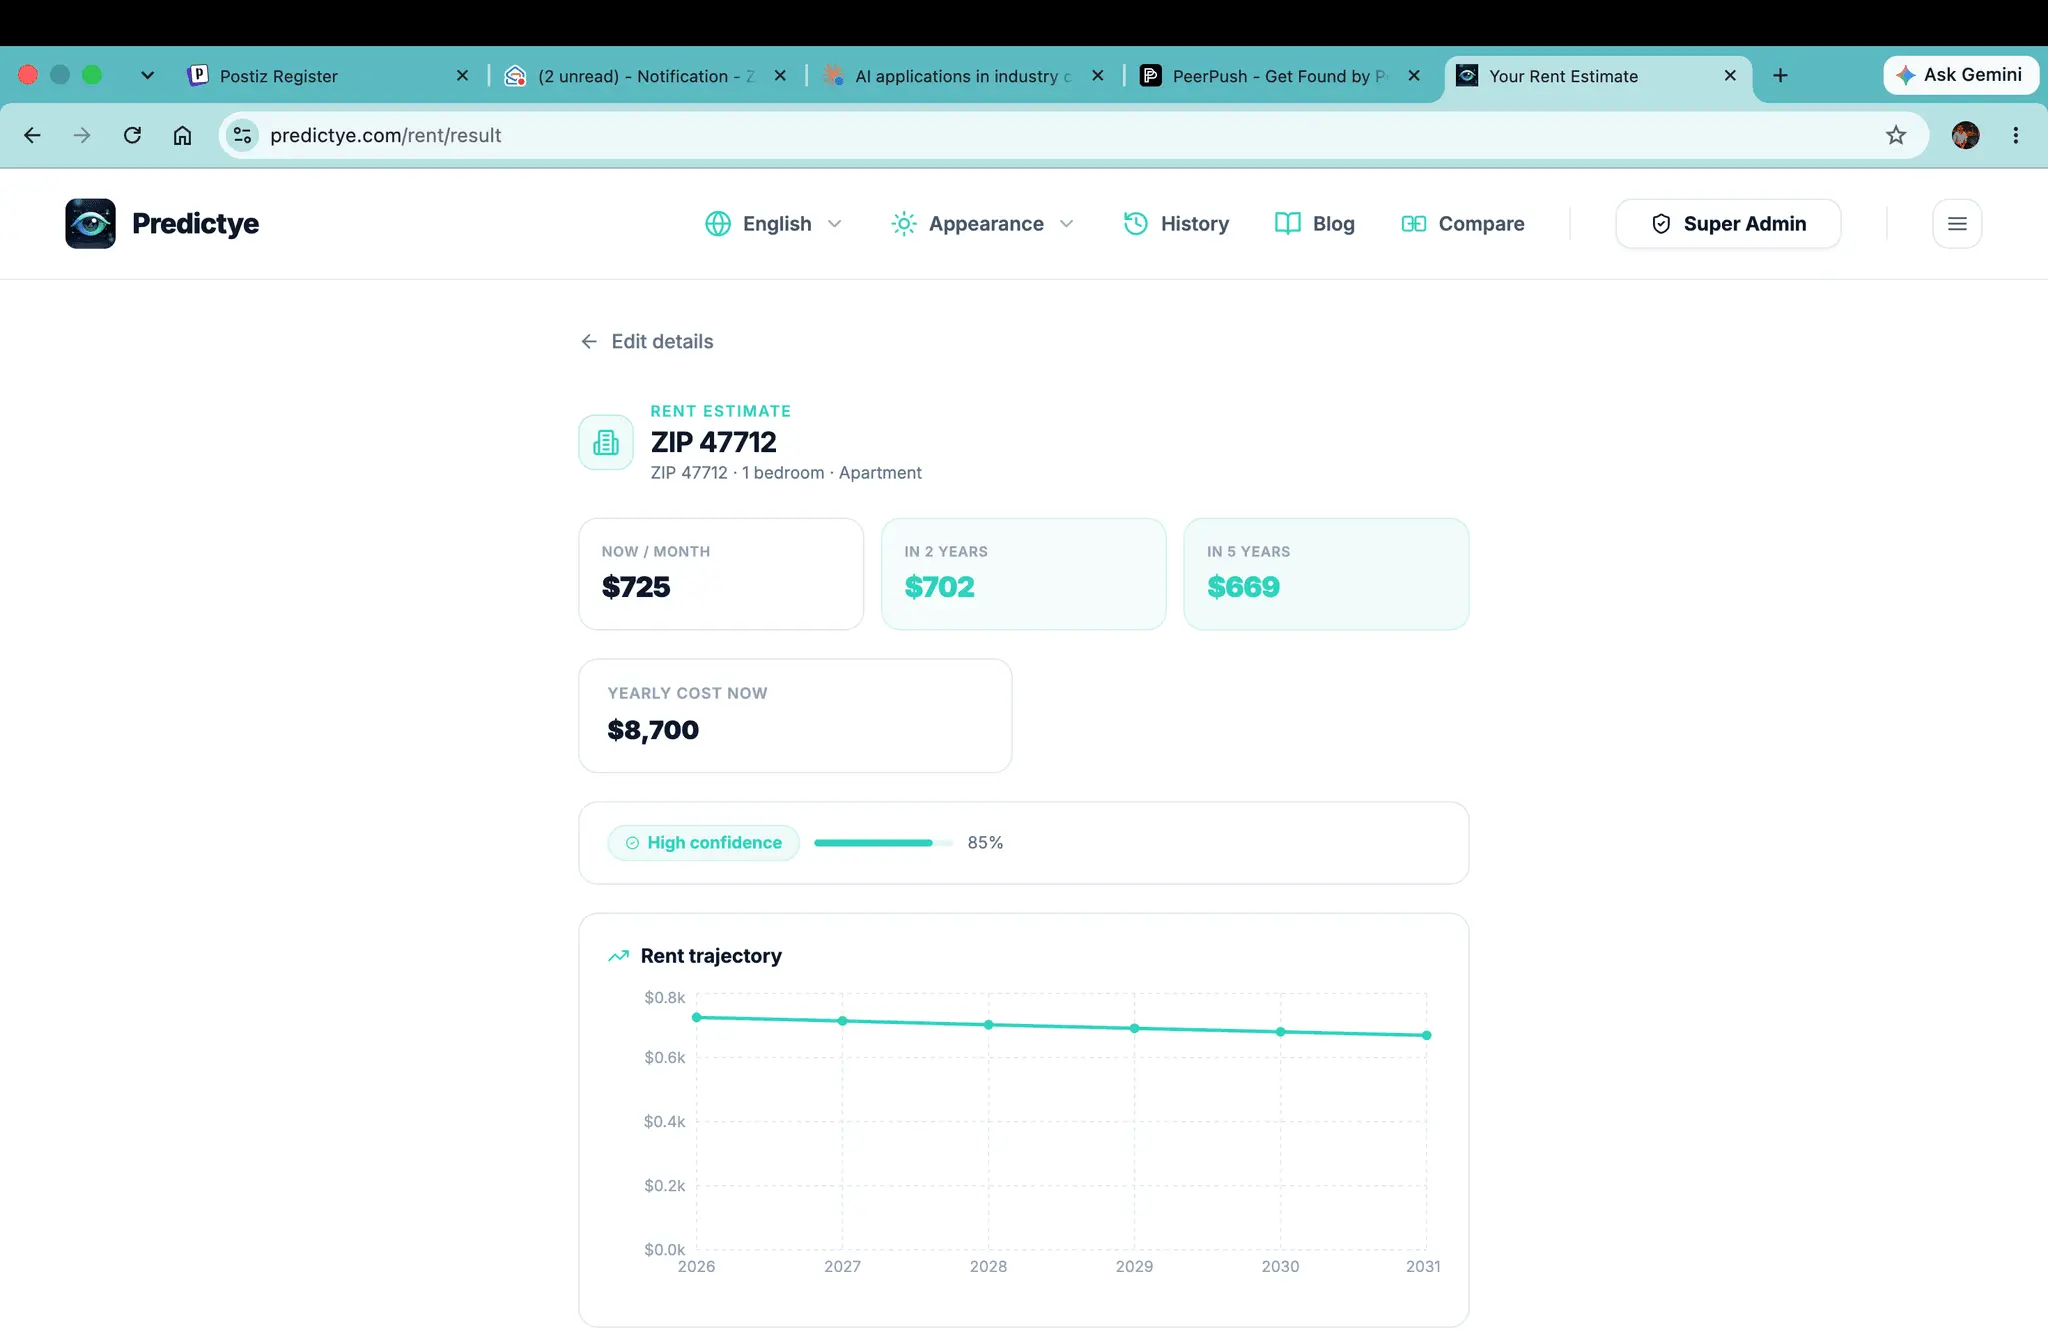Expand the tab search chevron
This screenshot has width=2048, height=1332.
(x=147, y=76)
